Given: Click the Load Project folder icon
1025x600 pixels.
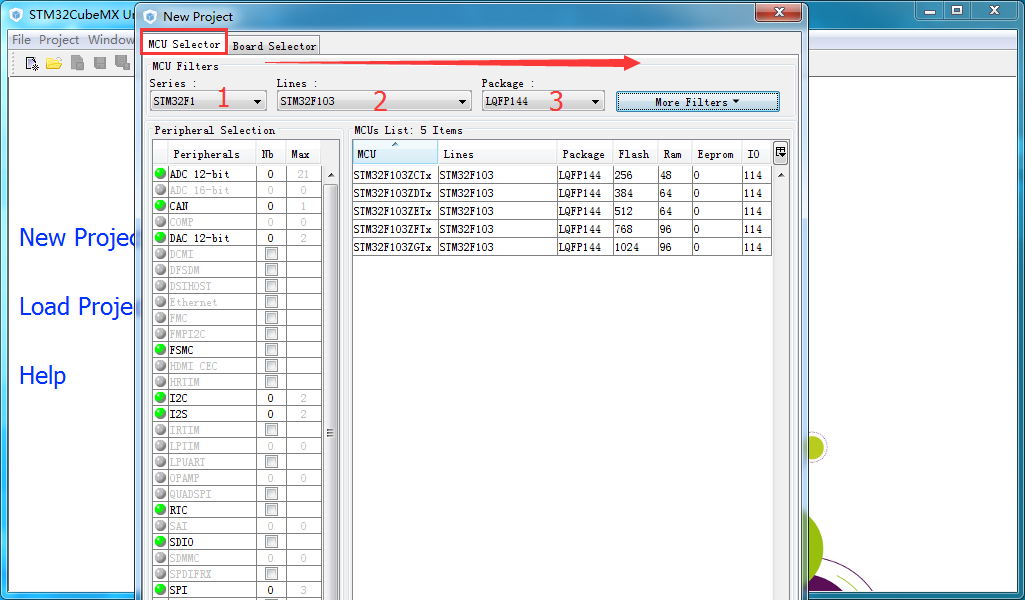Looking at the screenshot, I should pyautogui.click(x=54, y=63).
